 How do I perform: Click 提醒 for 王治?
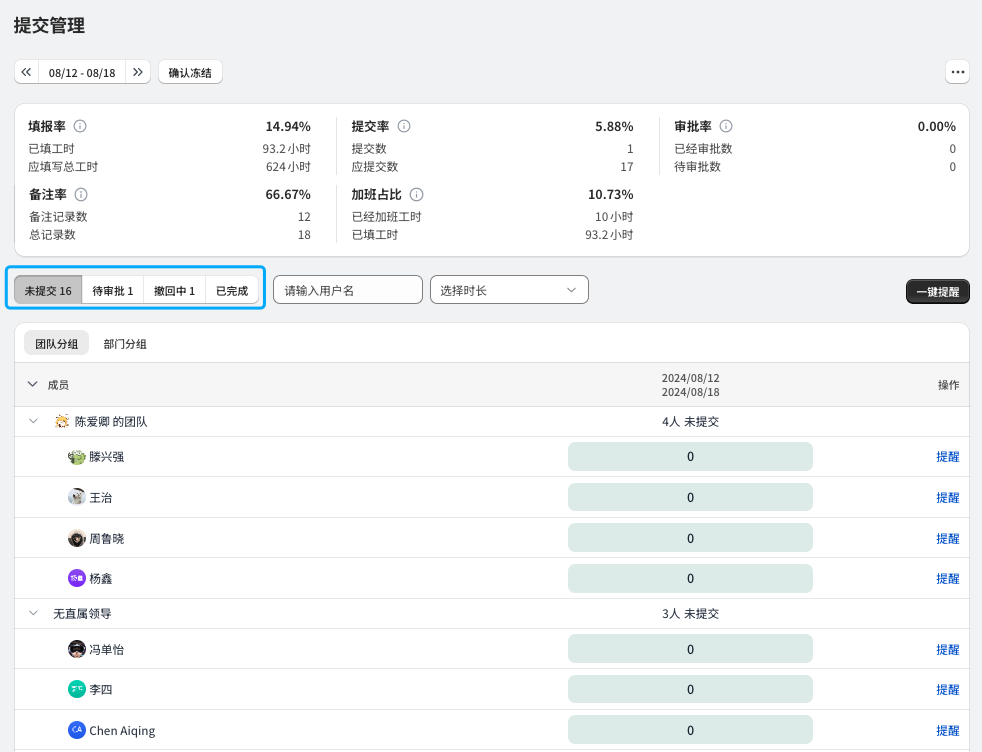[948, 497]
